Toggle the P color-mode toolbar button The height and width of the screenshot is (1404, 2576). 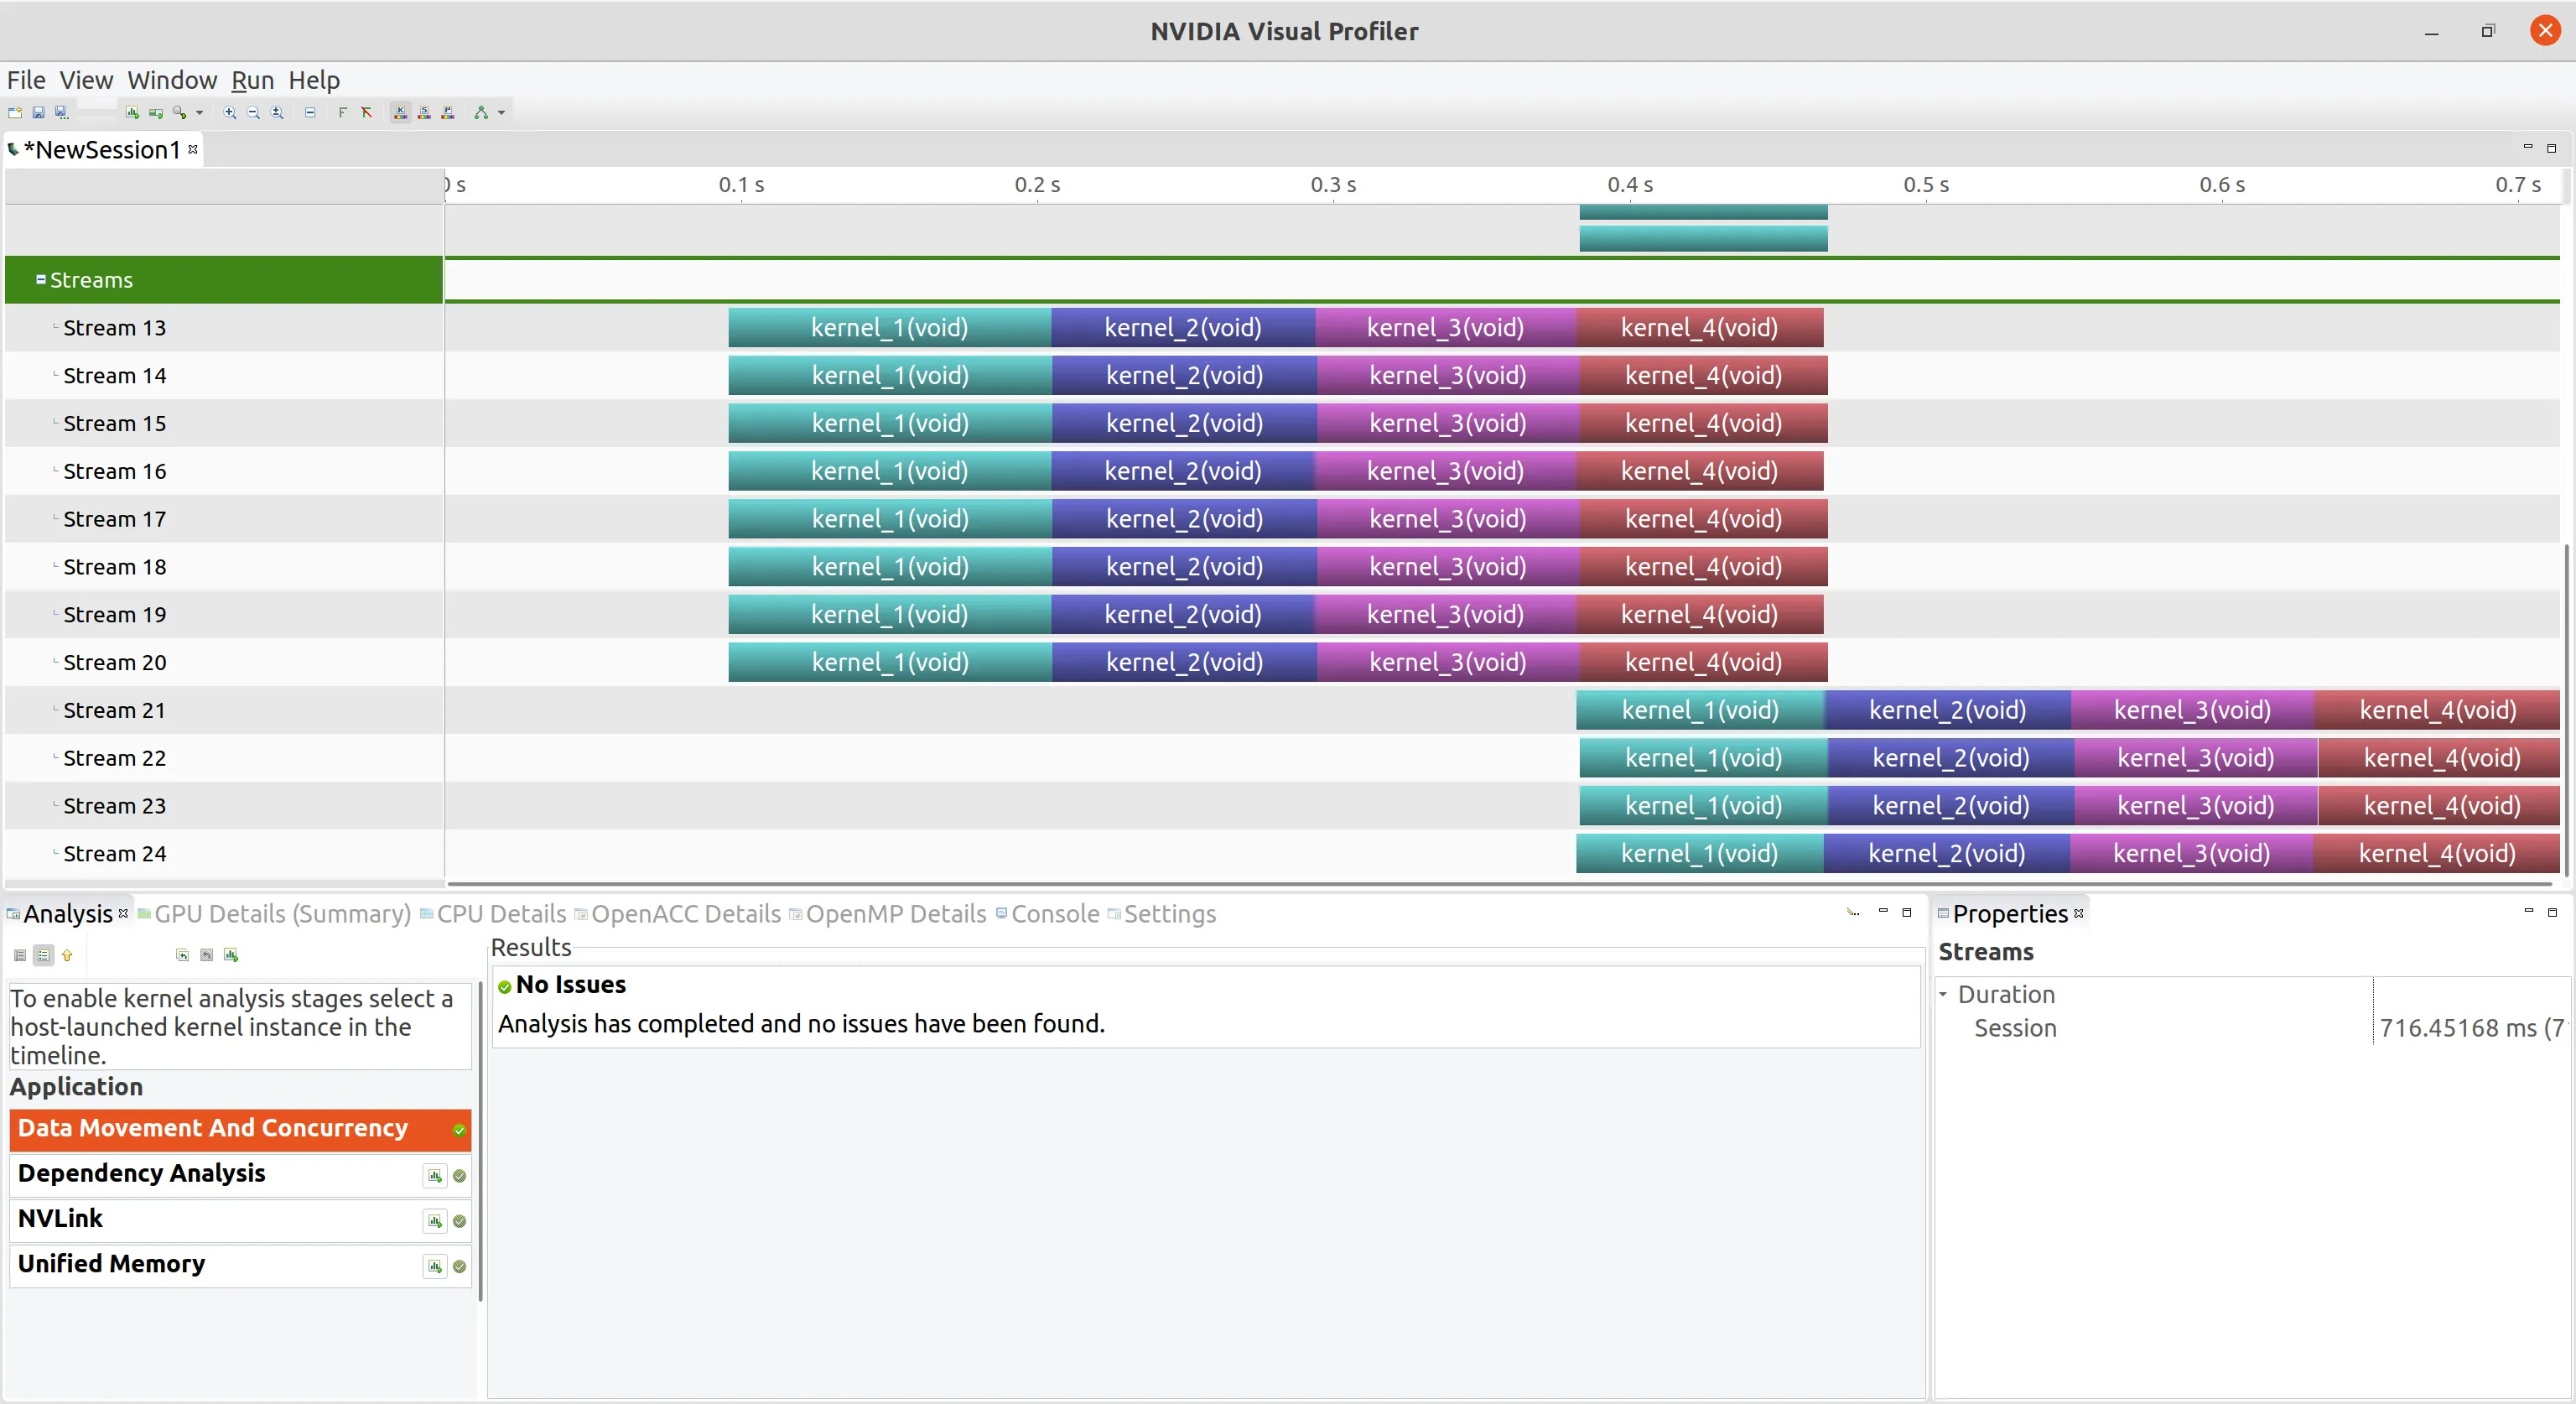[449, 113]
